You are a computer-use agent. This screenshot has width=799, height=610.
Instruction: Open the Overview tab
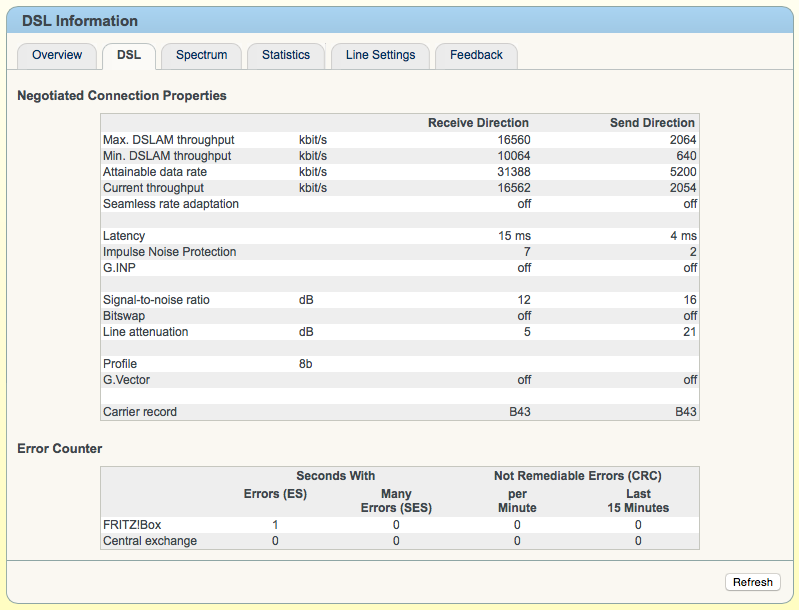[57, 55]
